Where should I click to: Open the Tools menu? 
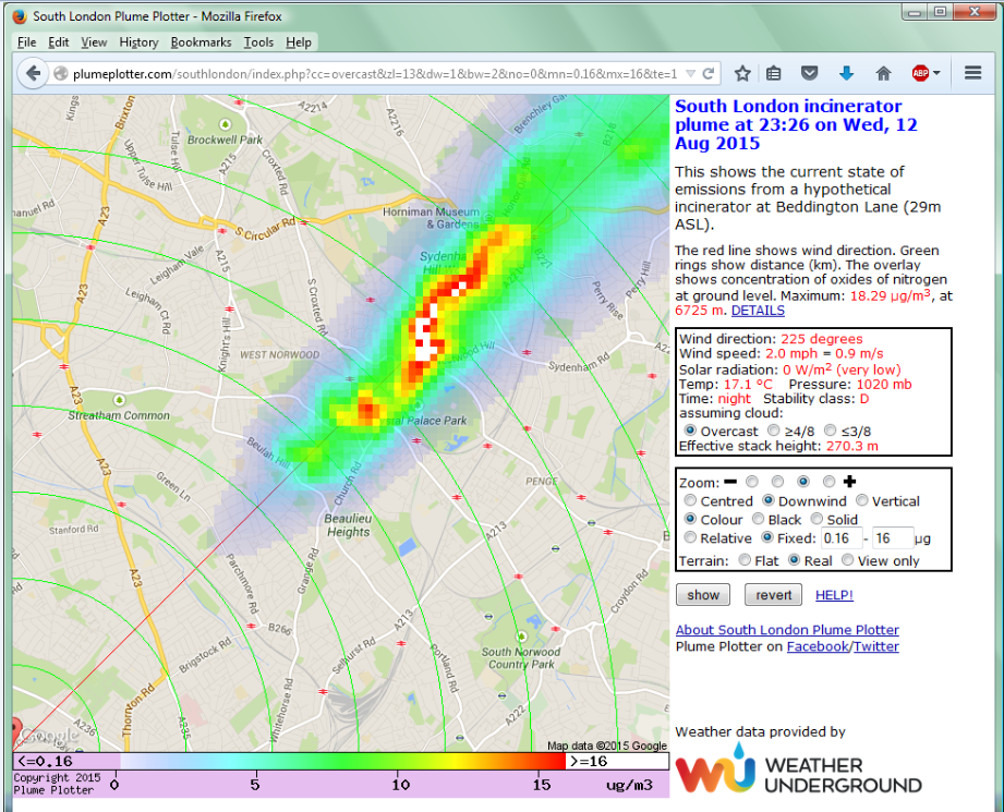point(259,42)
